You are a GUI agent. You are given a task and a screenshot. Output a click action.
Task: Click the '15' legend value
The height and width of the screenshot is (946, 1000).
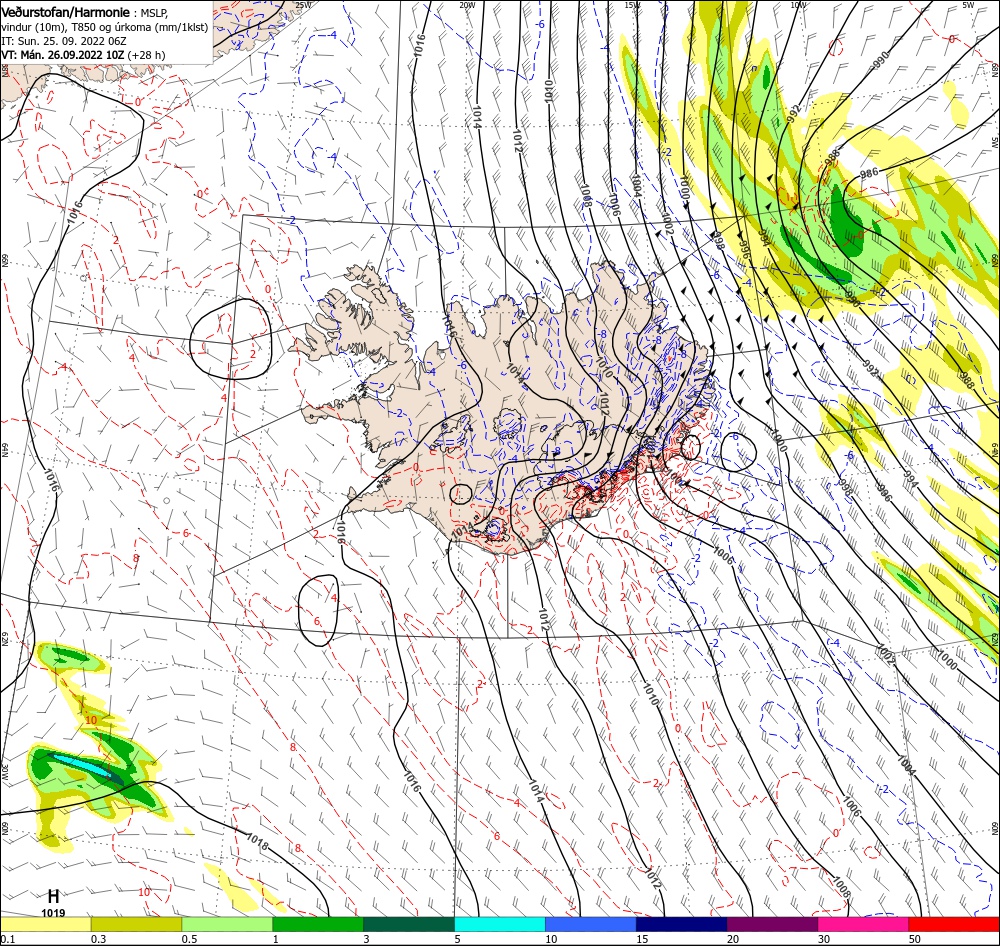[643, 939]
